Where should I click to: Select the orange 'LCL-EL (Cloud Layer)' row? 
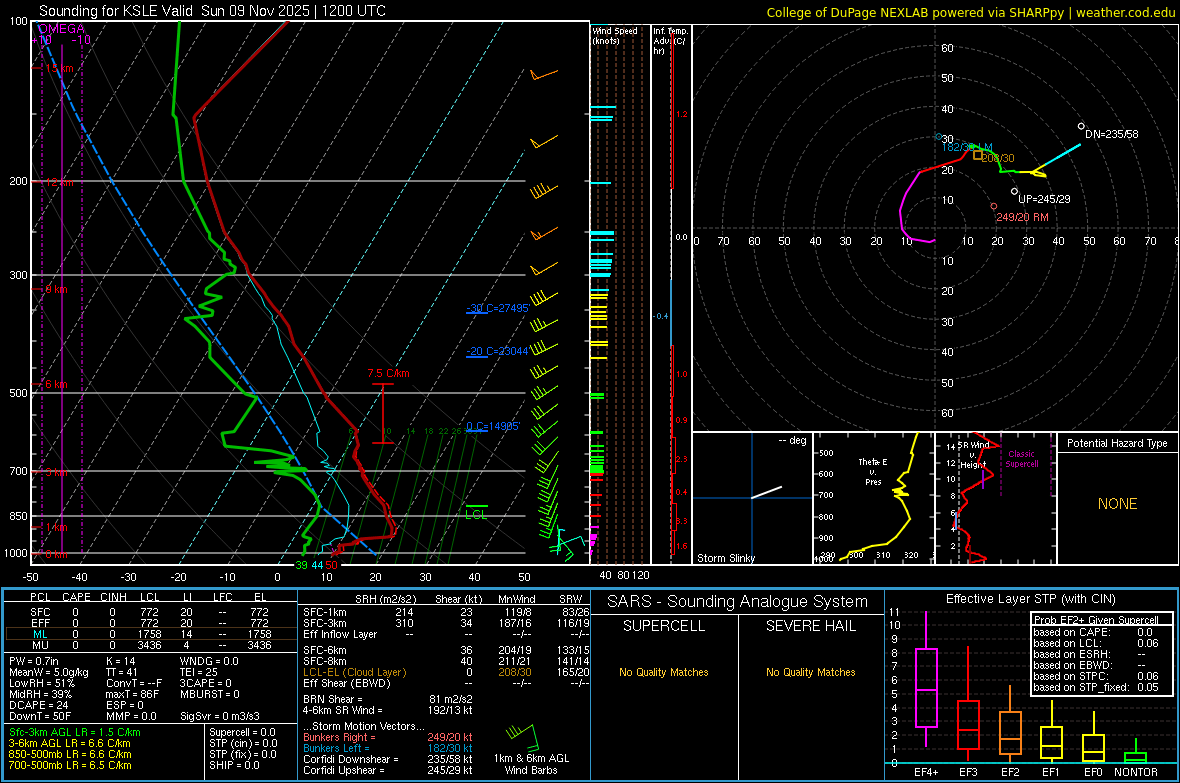(x=446, y=672)
